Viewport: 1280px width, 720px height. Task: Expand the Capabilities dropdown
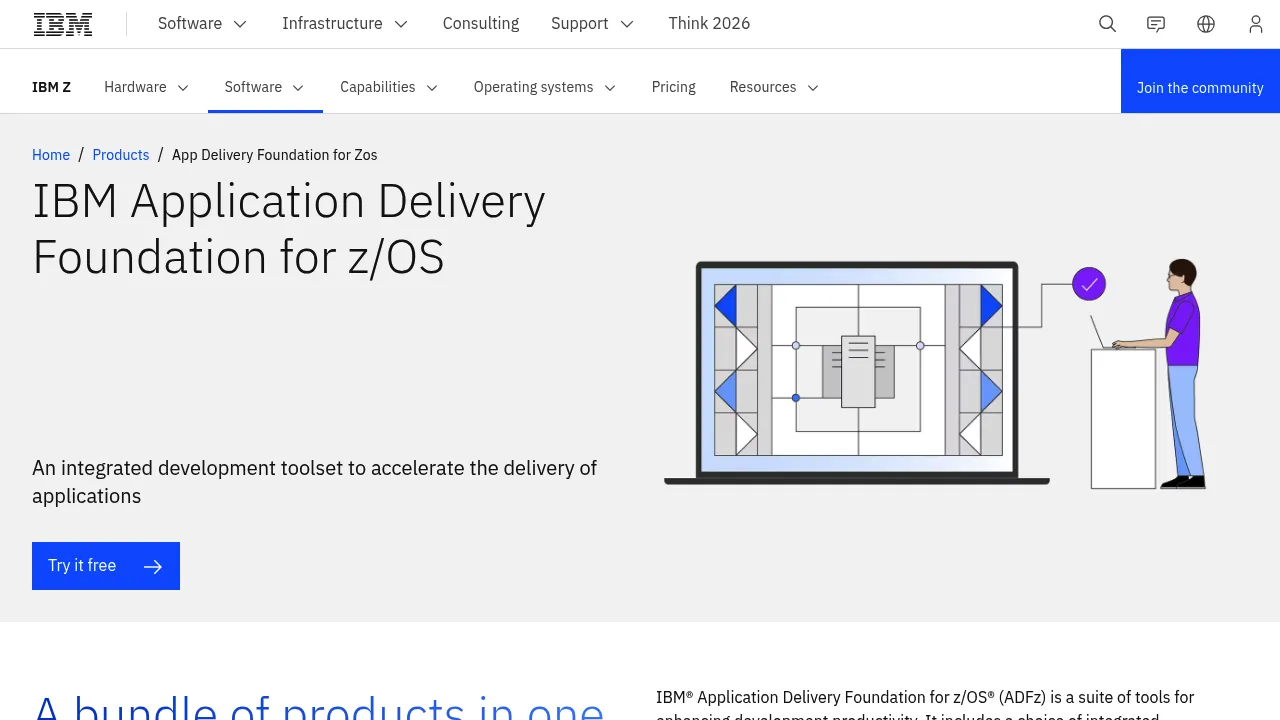(389, 87)
